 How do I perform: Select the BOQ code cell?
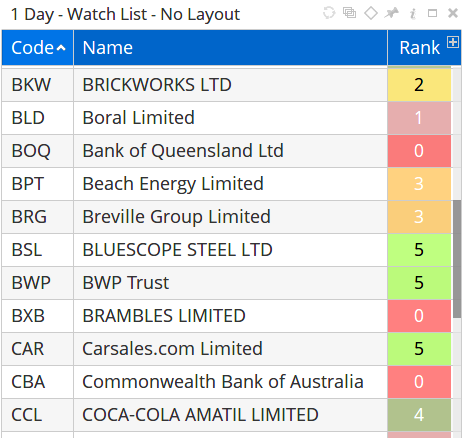[37, 151]
